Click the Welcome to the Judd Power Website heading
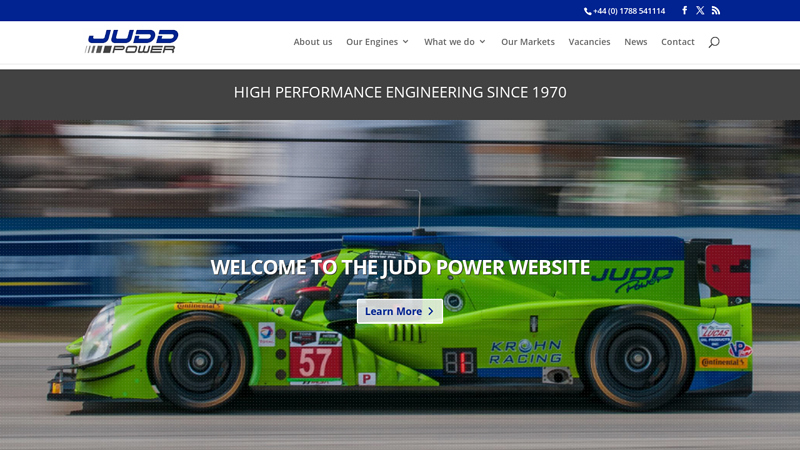 coord(400,267)
